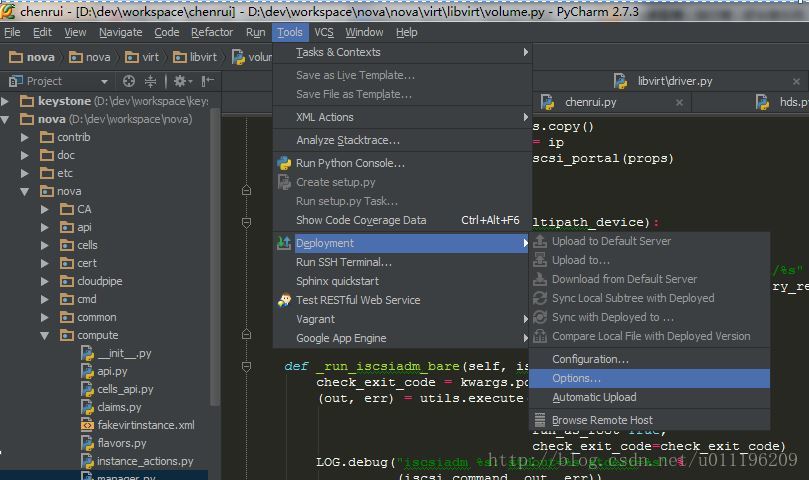Open the File menu

click(12, 32)
